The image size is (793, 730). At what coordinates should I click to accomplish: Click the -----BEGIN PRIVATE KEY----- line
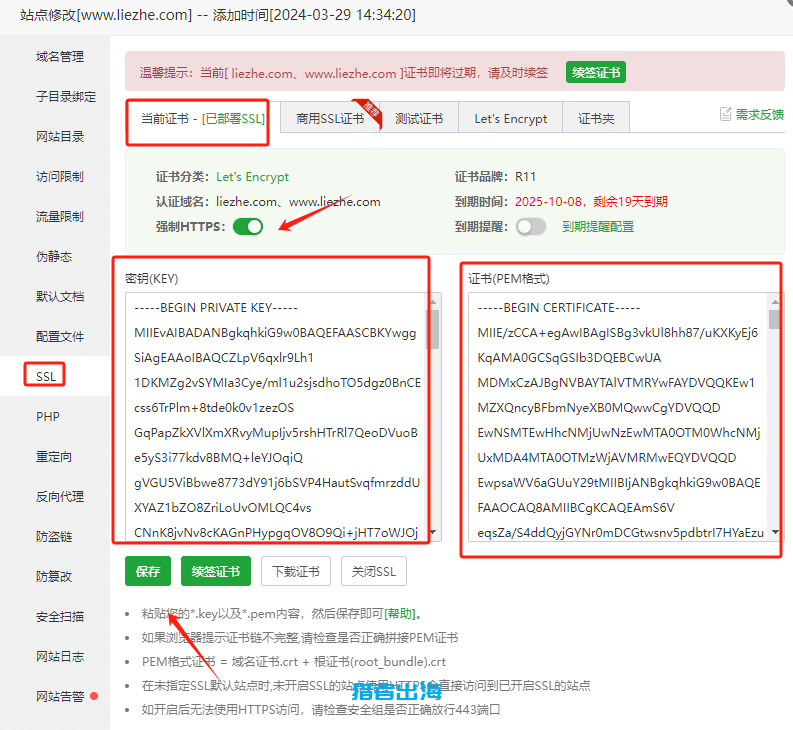coord(216,308)
